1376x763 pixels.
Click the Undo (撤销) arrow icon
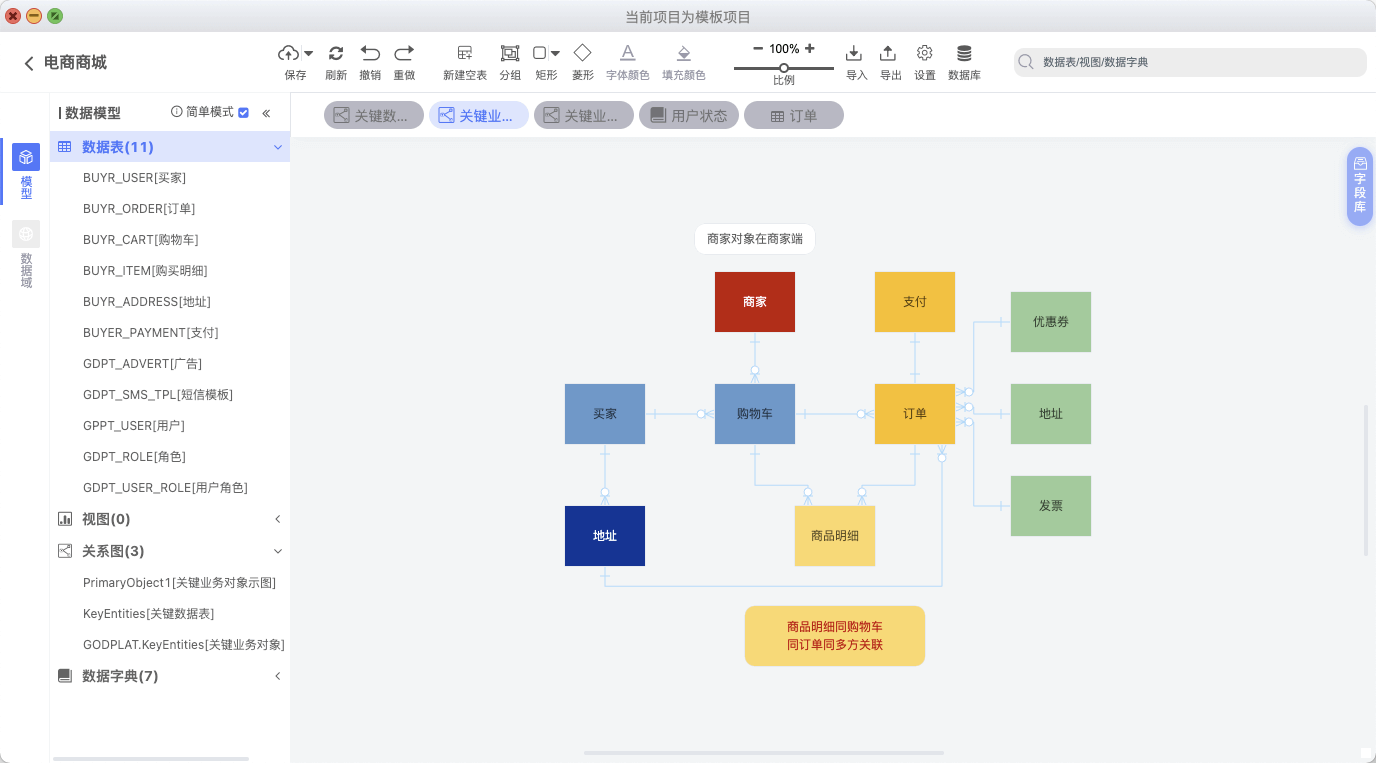370,53
